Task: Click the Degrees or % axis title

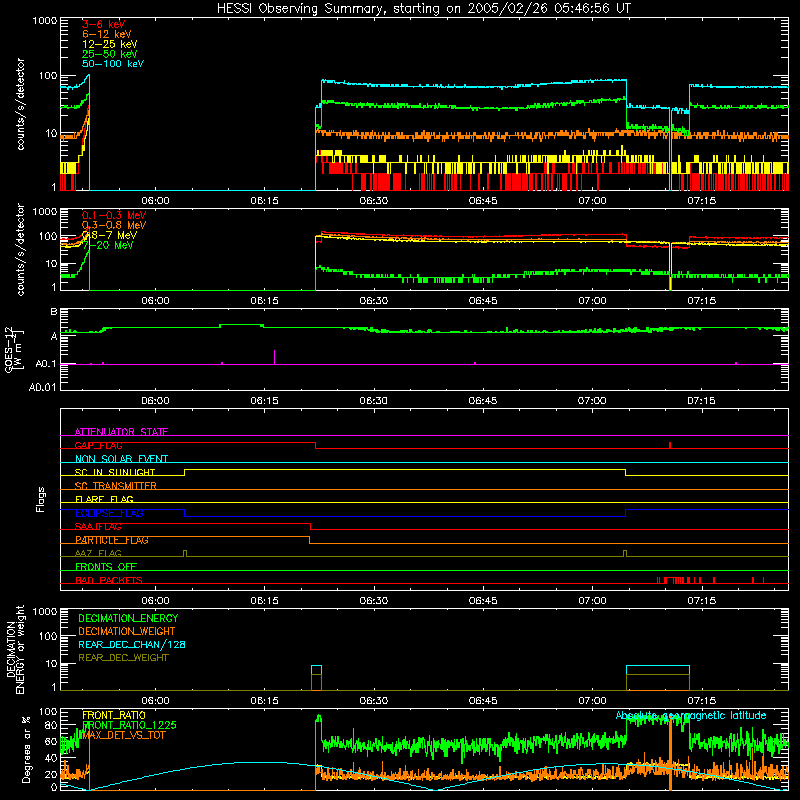Action: 26,749
